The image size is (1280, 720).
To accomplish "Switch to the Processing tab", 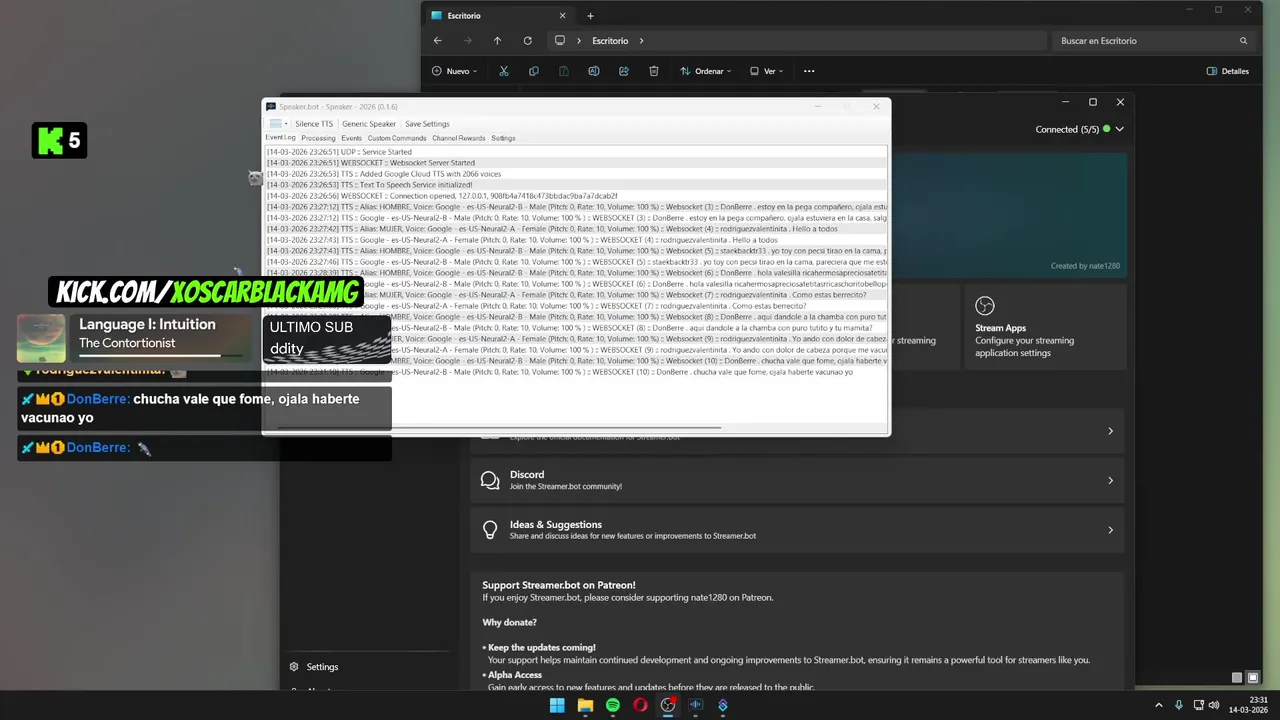I will point(318,138).
